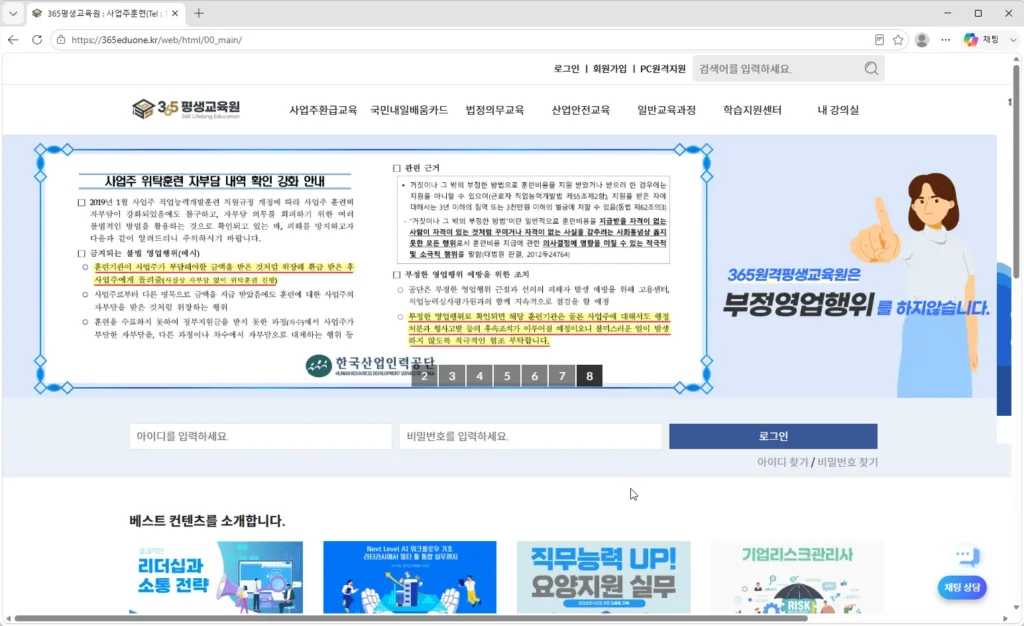The width and height of the screenshot is (1024, 626).
Task: Click the vertical page scrollbar
Action: pos(1016,170)
